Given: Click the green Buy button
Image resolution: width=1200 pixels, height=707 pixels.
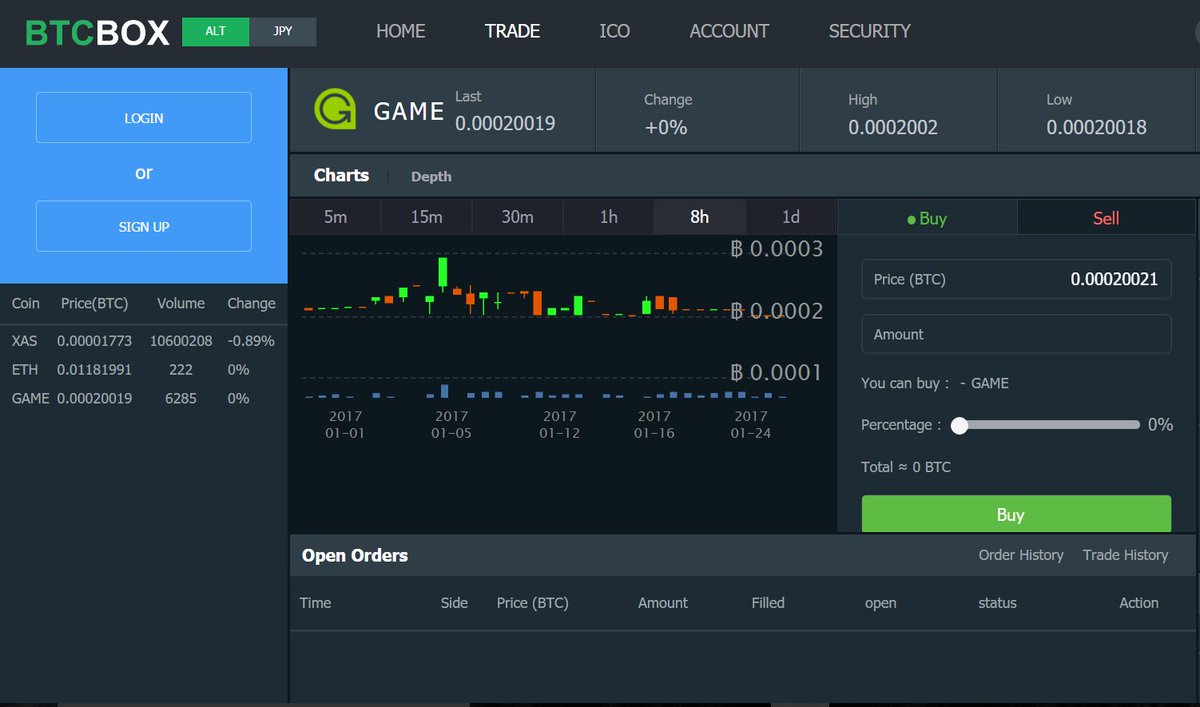Looking at the screenshot, I should click(1016, 514).
